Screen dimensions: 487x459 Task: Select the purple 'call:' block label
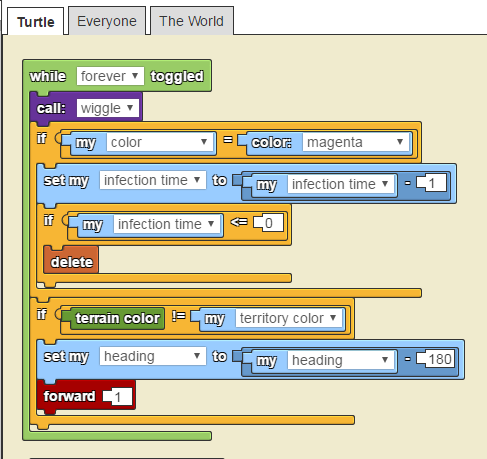51,108
